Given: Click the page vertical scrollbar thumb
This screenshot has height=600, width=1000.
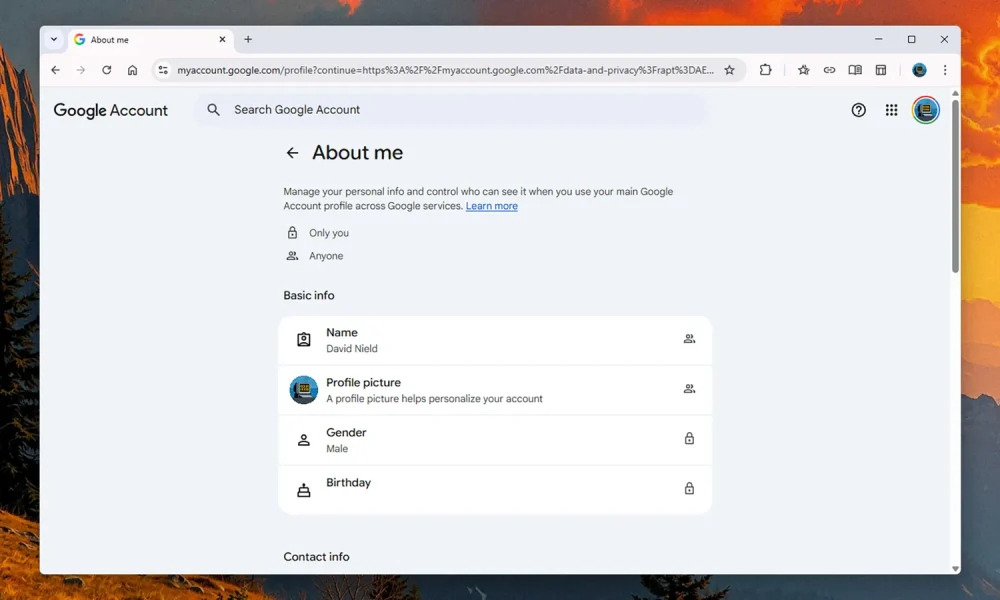Looking at the screenshot, I should tap(955, 186).
